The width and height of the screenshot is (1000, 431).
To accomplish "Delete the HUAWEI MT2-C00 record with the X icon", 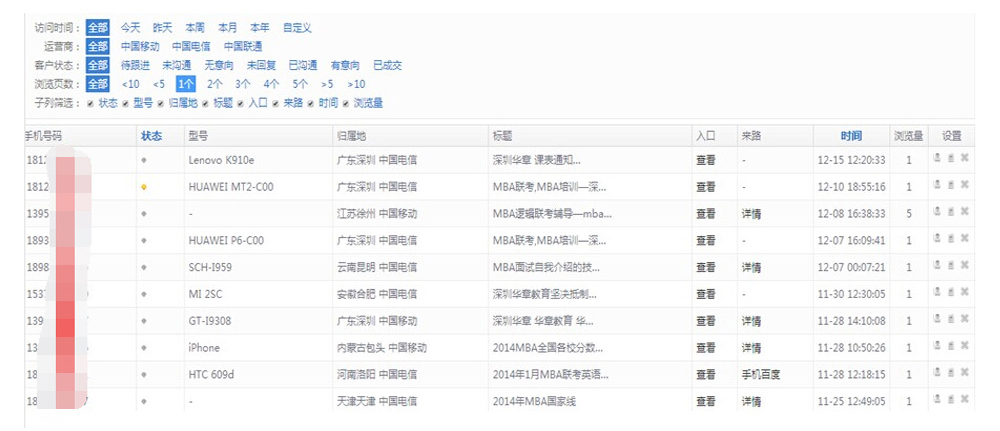I will pos(965,185).
